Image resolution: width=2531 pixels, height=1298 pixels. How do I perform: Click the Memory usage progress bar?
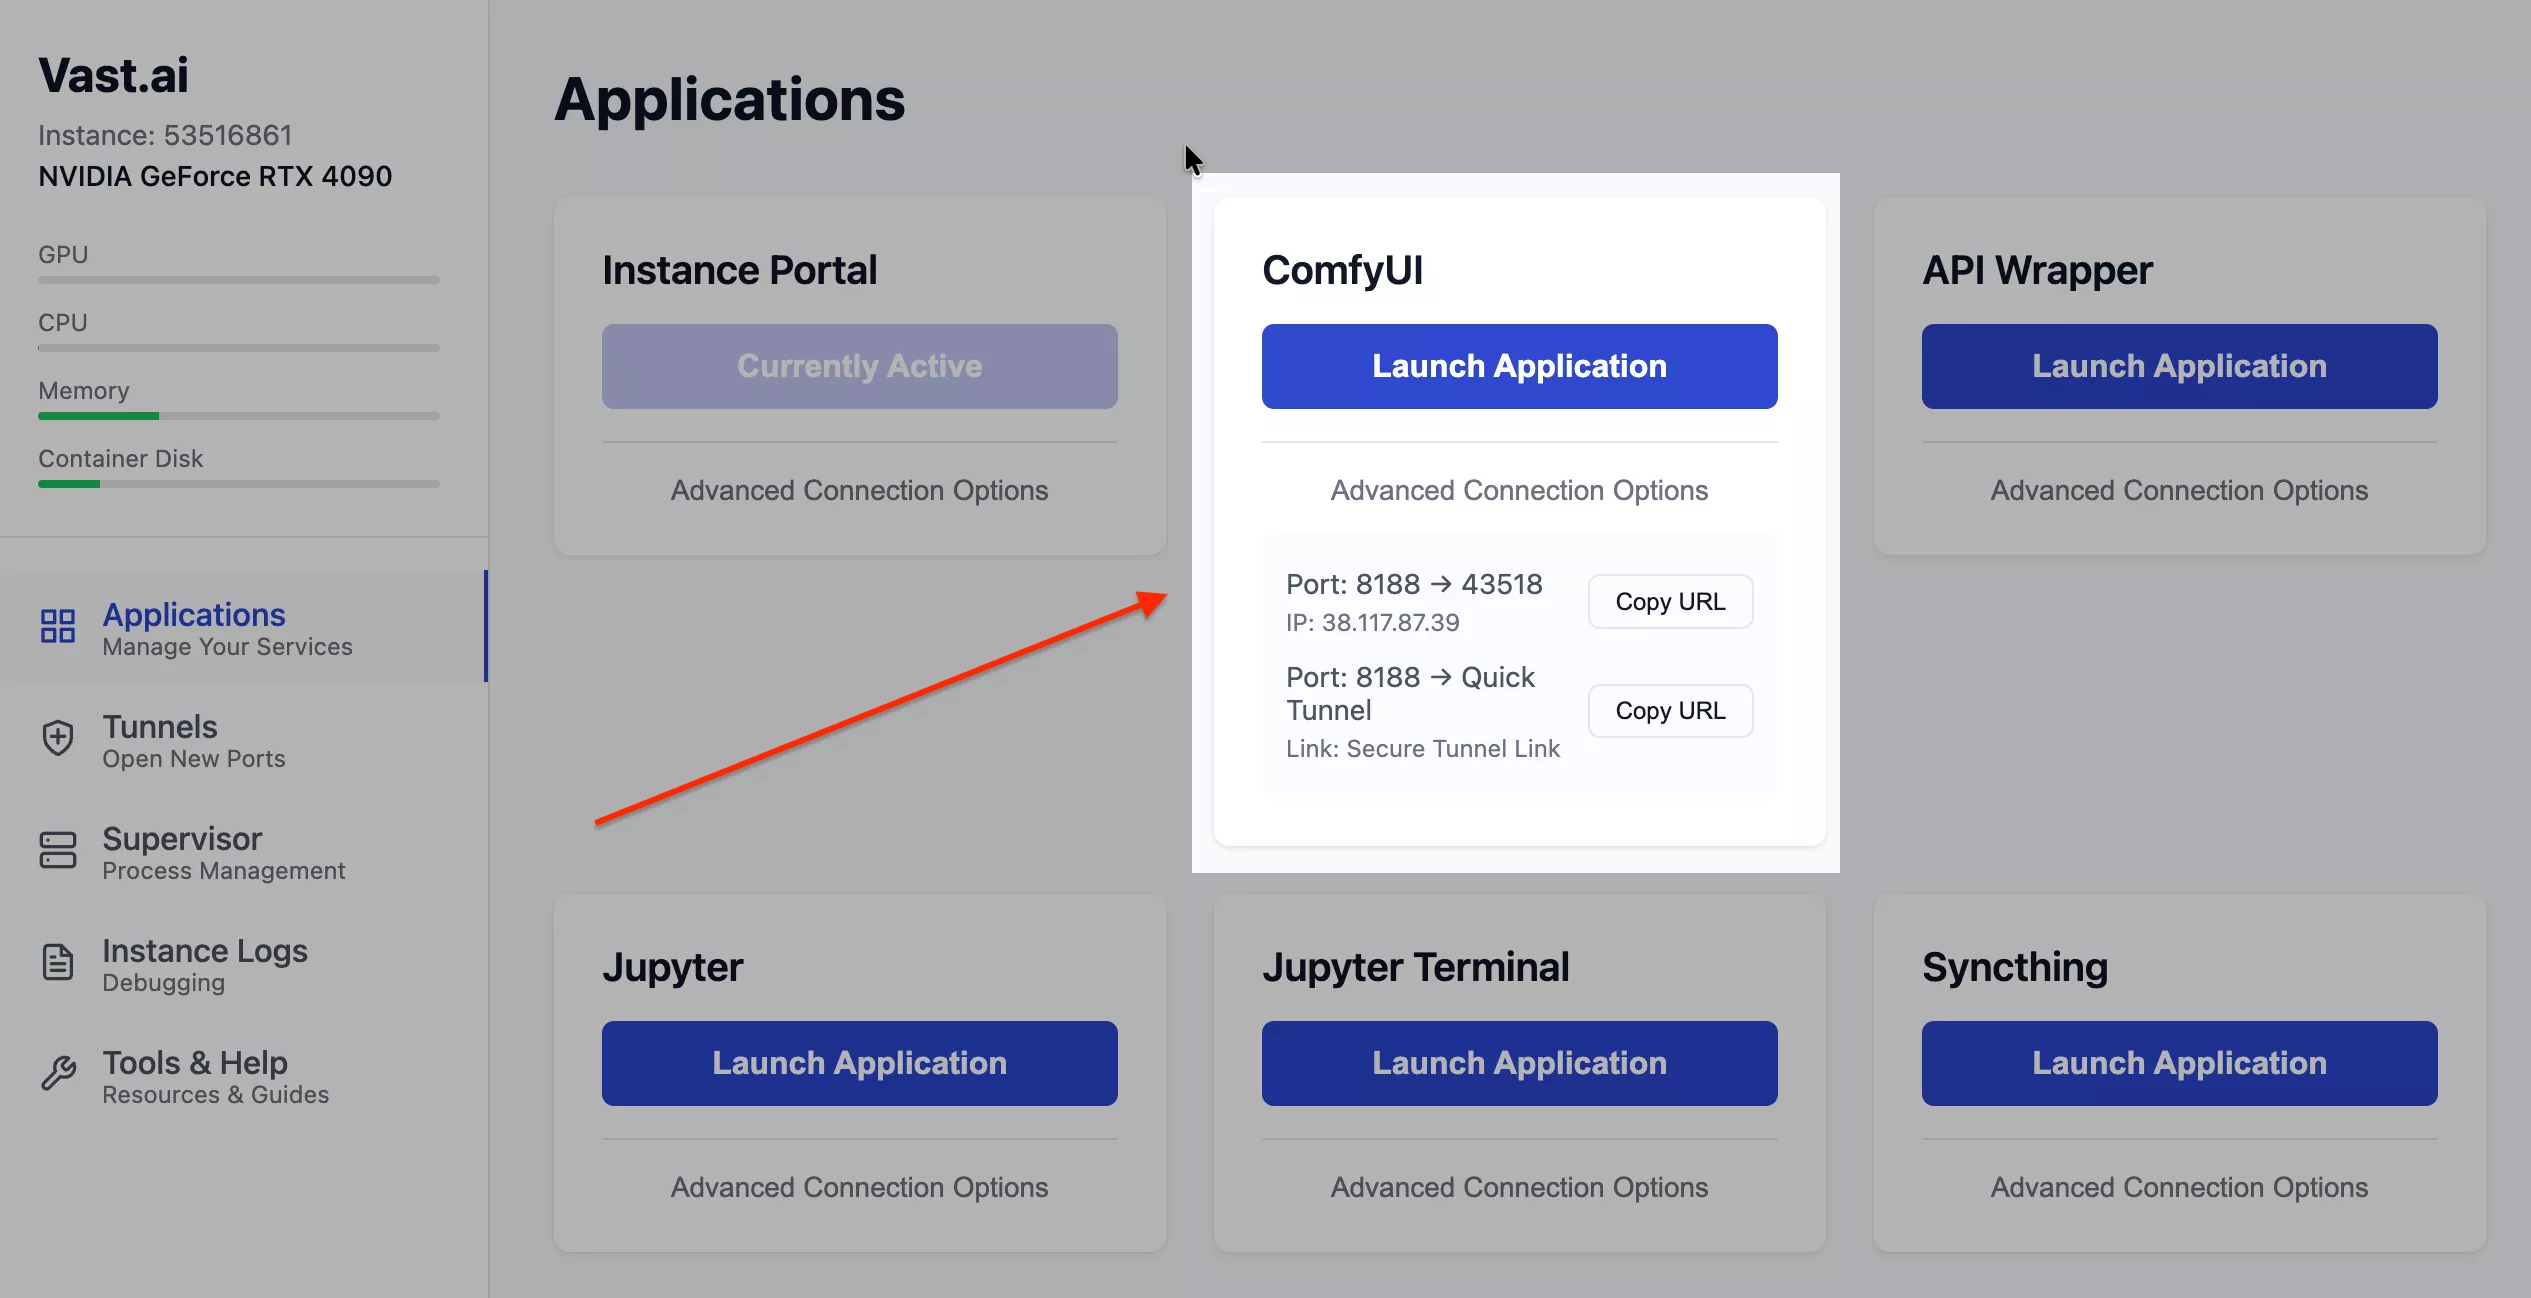[239, 416]
